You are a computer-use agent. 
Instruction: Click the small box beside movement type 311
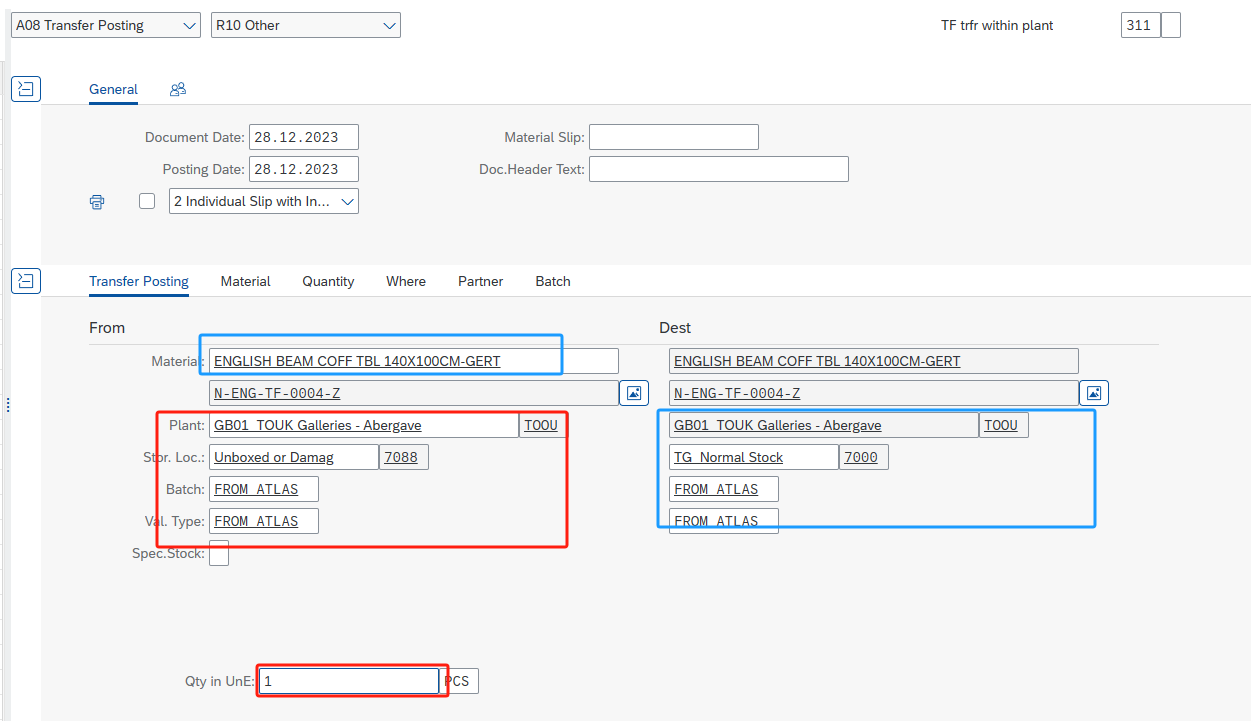(1171, 26)
